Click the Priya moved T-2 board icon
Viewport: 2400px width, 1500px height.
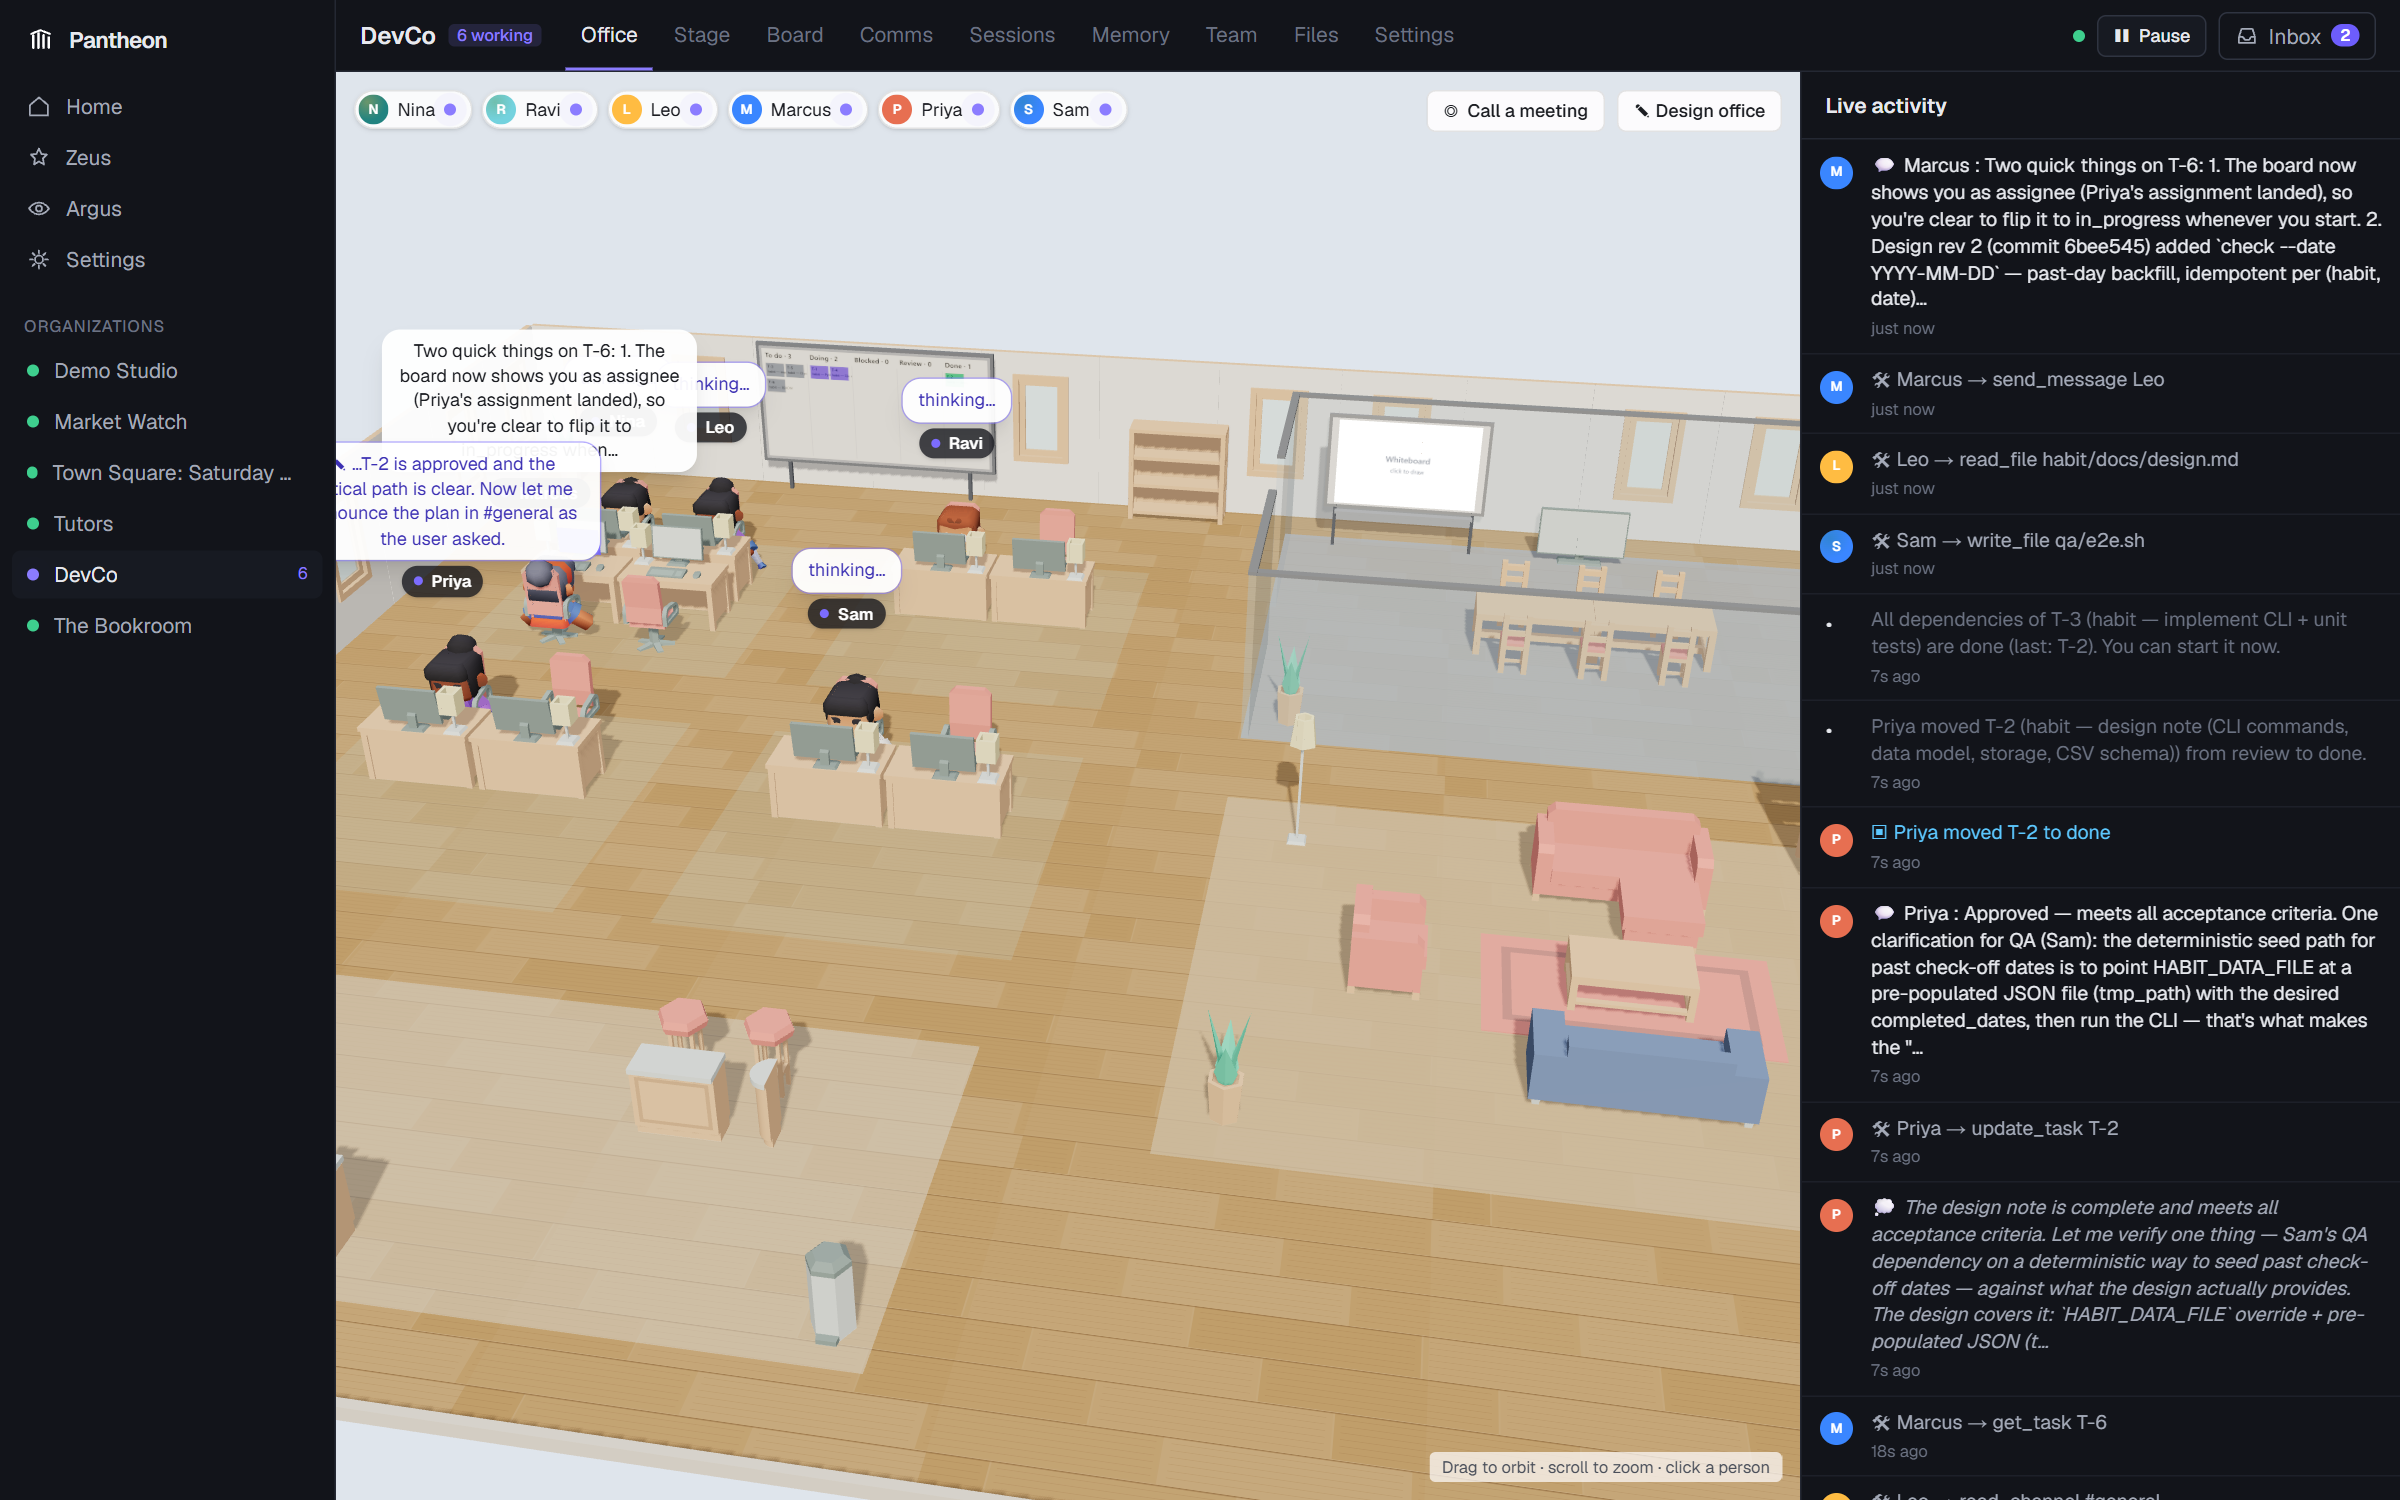(x=1879, y=832)
